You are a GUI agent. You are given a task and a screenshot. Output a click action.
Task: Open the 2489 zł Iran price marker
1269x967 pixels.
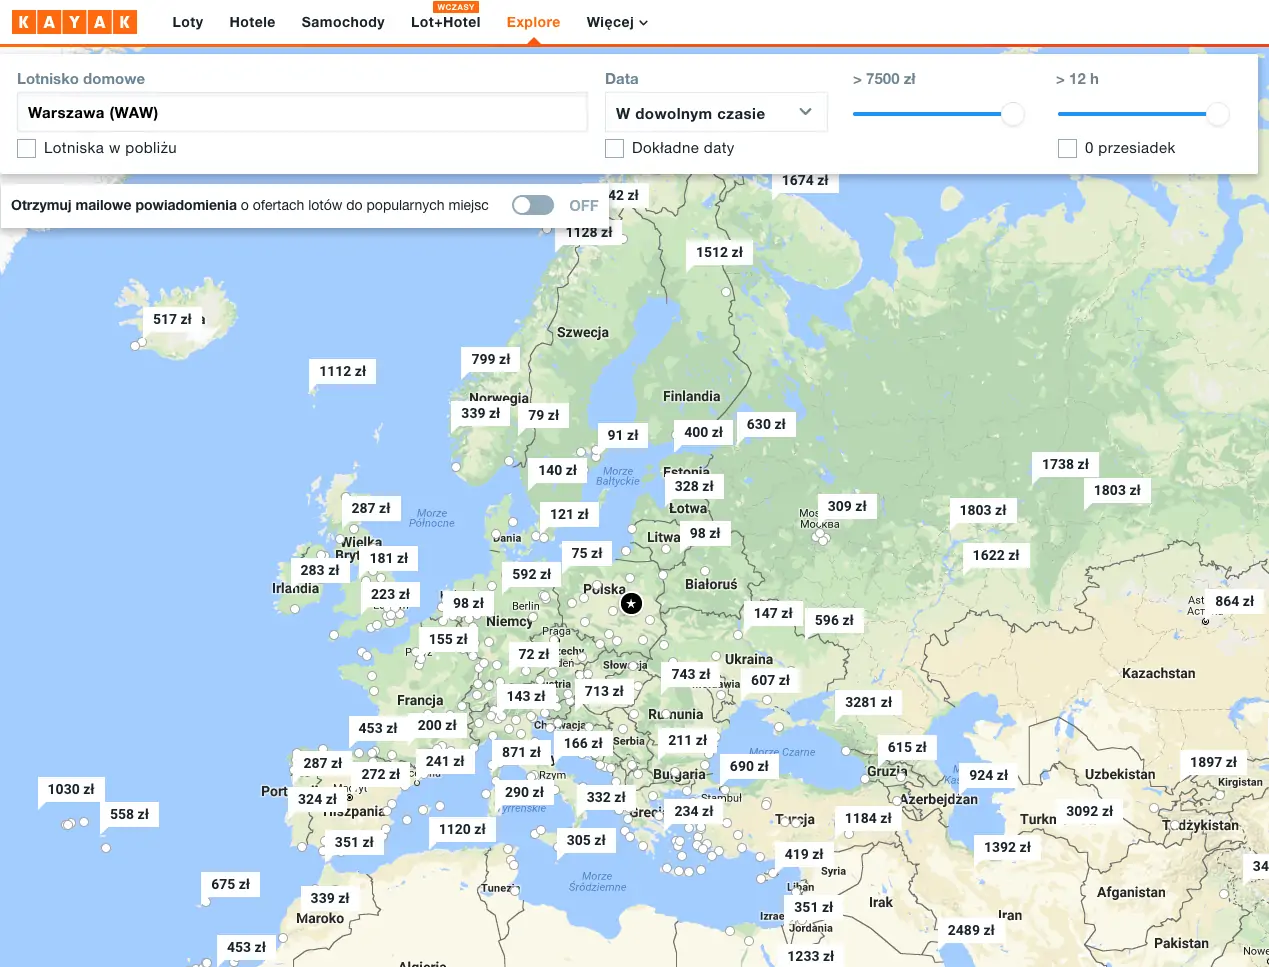point(970,930)
